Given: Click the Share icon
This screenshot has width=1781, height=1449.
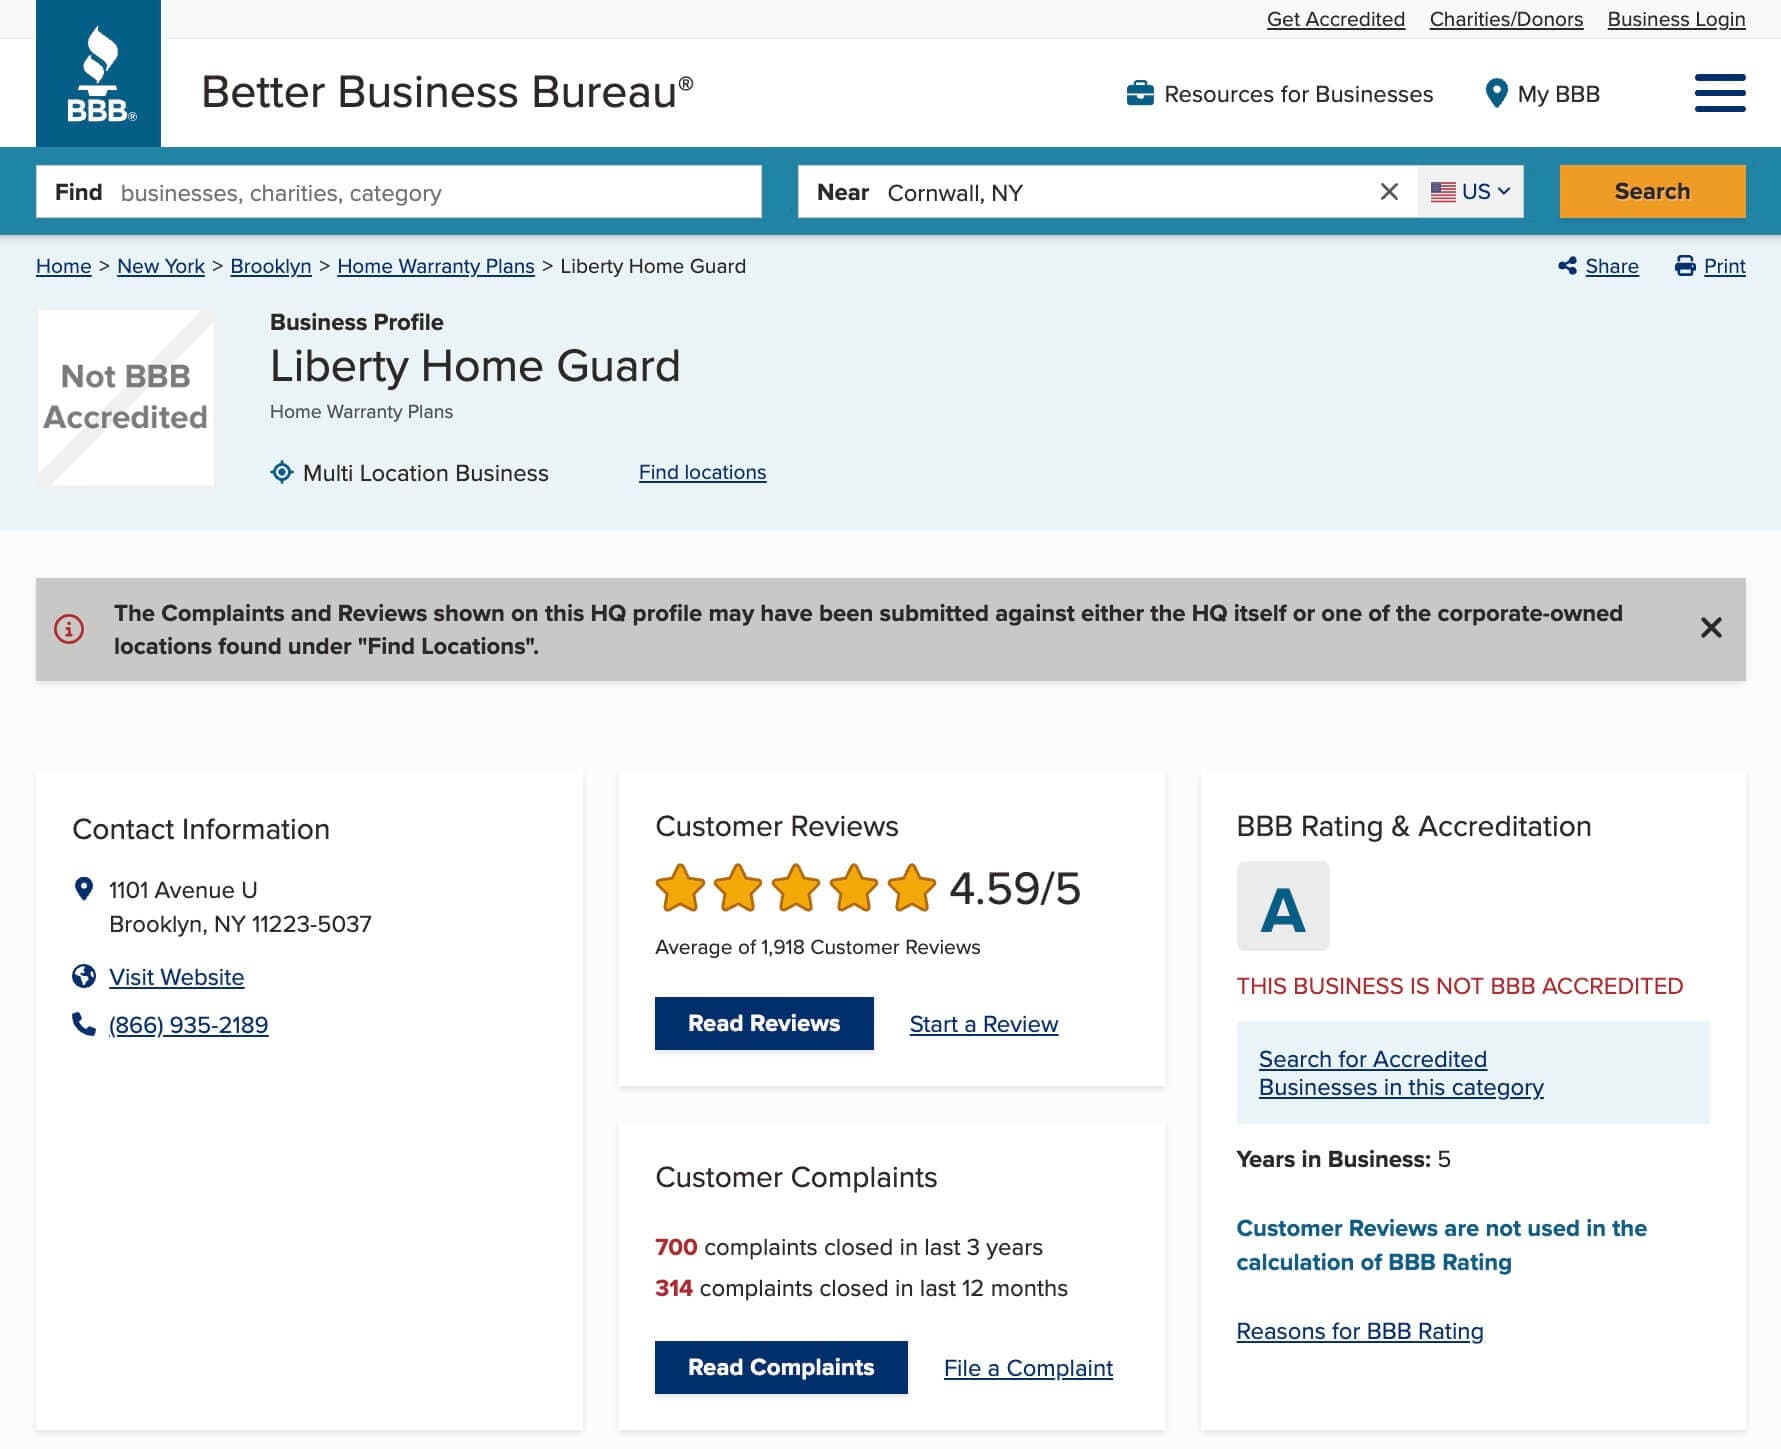Looking at the screenshot, I should pyautogui.click(x=1567, y=266).
